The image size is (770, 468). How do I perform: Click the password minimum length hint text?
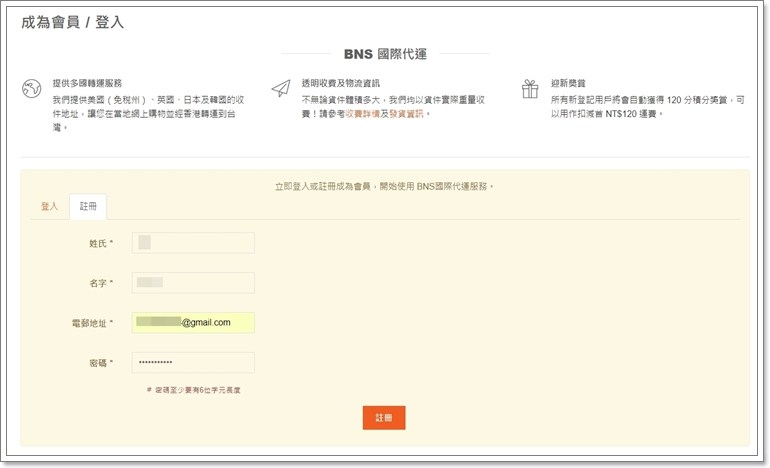click(x=193, y=389)
